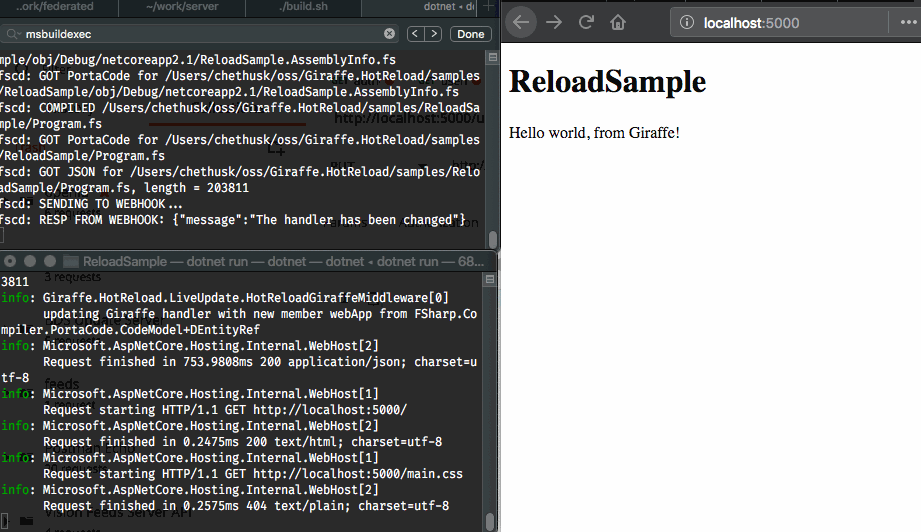
Task: Select the dotnet terminal tab
Action: tap(420, 7)
